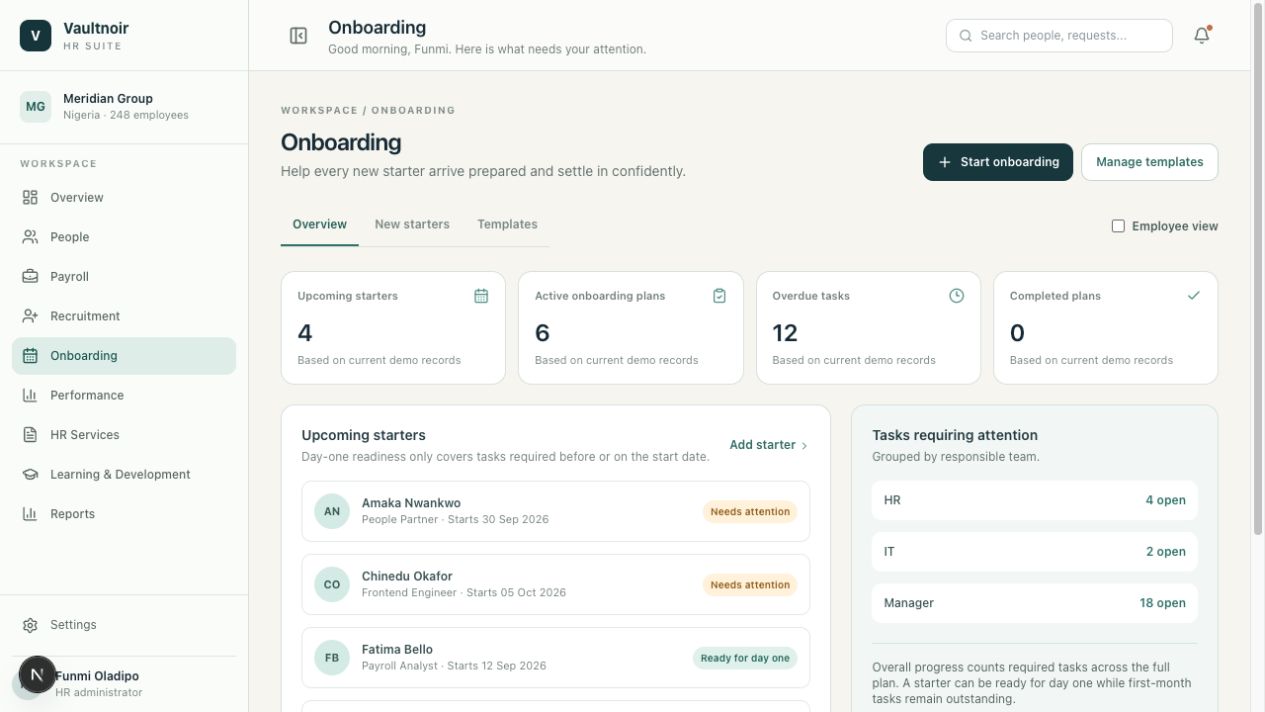Screen dimensions: 1265x712
Task: Click the round N badge near Funmi Oladipo
Action: pyautogui.click(x=37, y=675)
